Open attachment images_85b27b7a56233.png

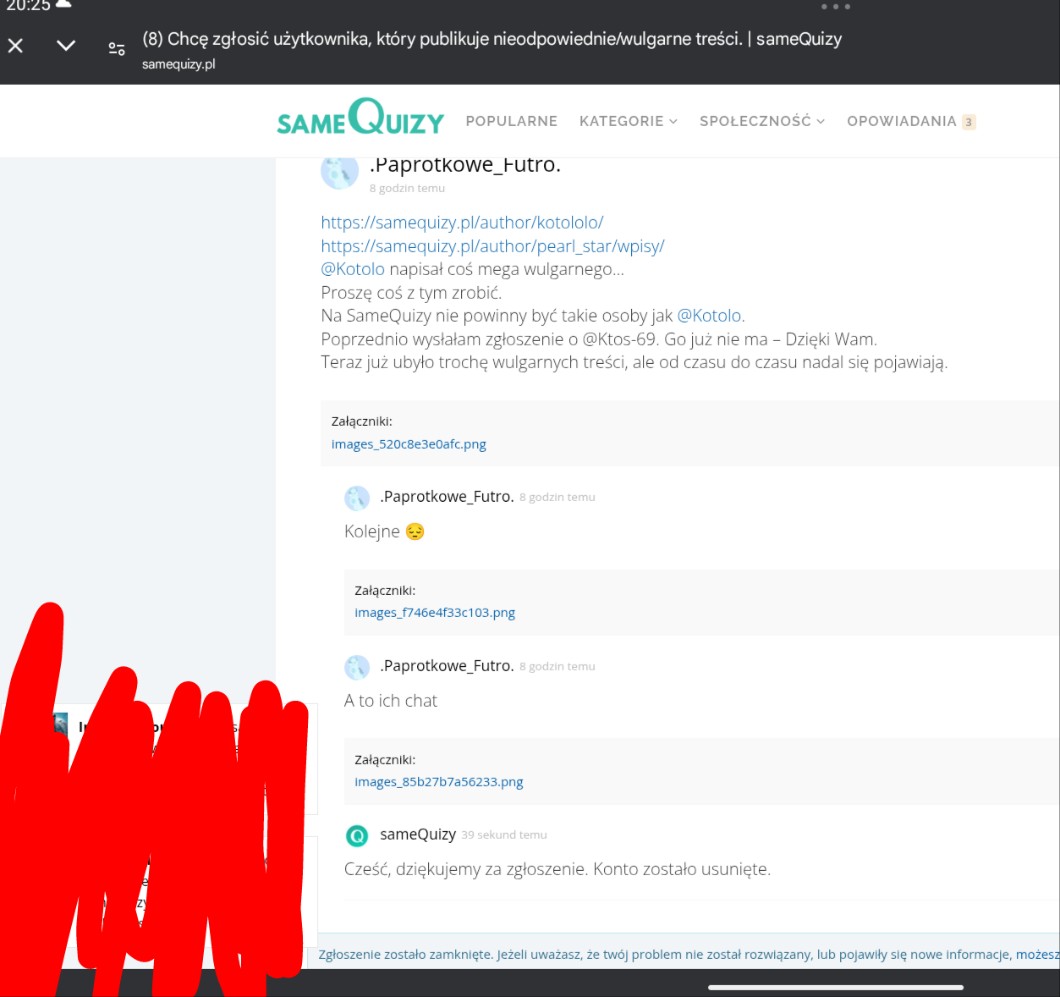pyautogui.click(x=438, y=782)
